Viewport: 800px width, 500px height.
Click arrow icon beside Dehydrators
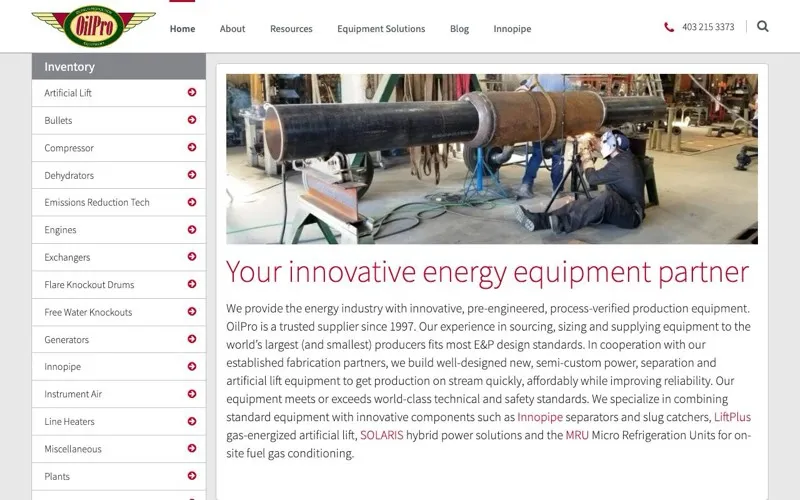(x=192, y=175)
